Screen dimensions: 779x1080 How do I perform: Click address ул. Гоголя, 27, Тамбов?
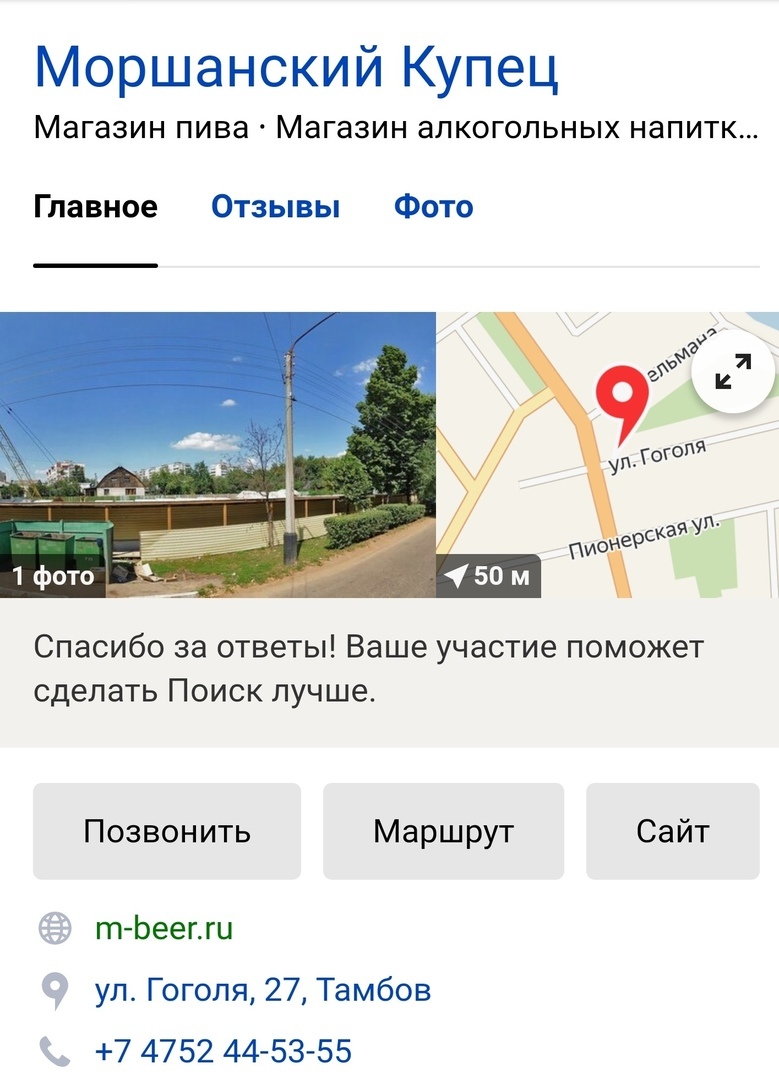263,990
